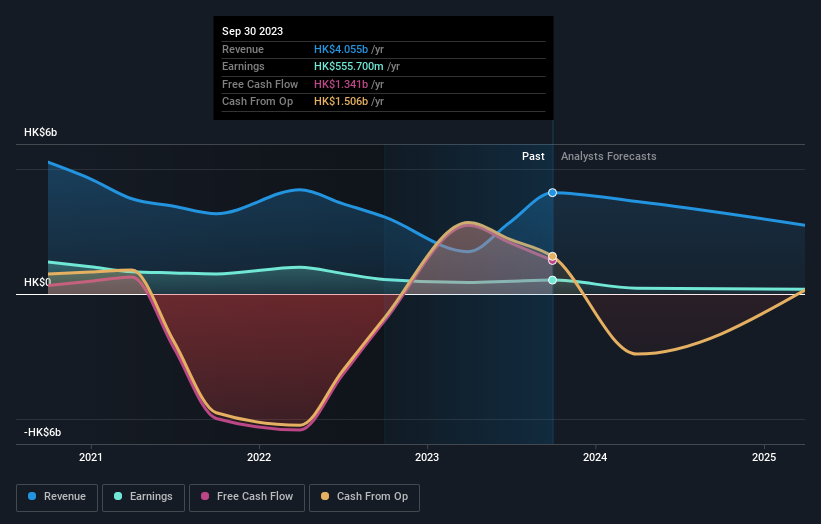Select the blue Revenue data point marker
The width and height of the screenshot is (821, 524).
[x=552, y=193]
